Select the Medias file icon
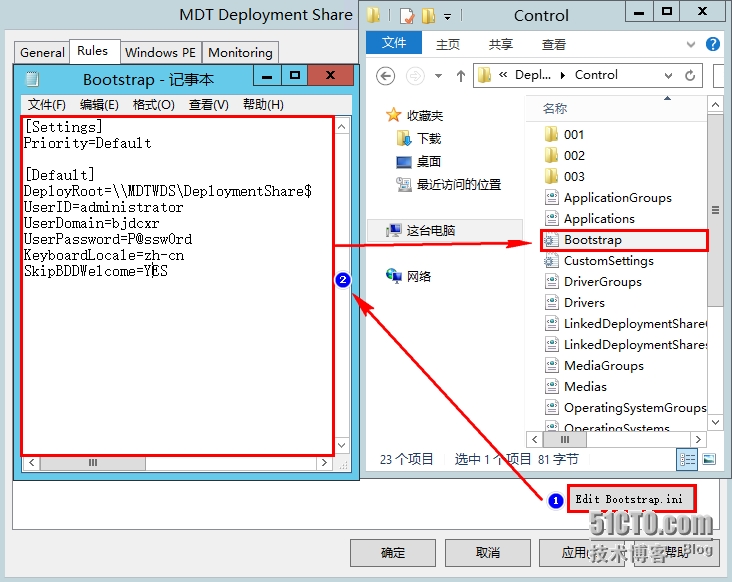Viewport: 732px width, 582px height. 551,386
